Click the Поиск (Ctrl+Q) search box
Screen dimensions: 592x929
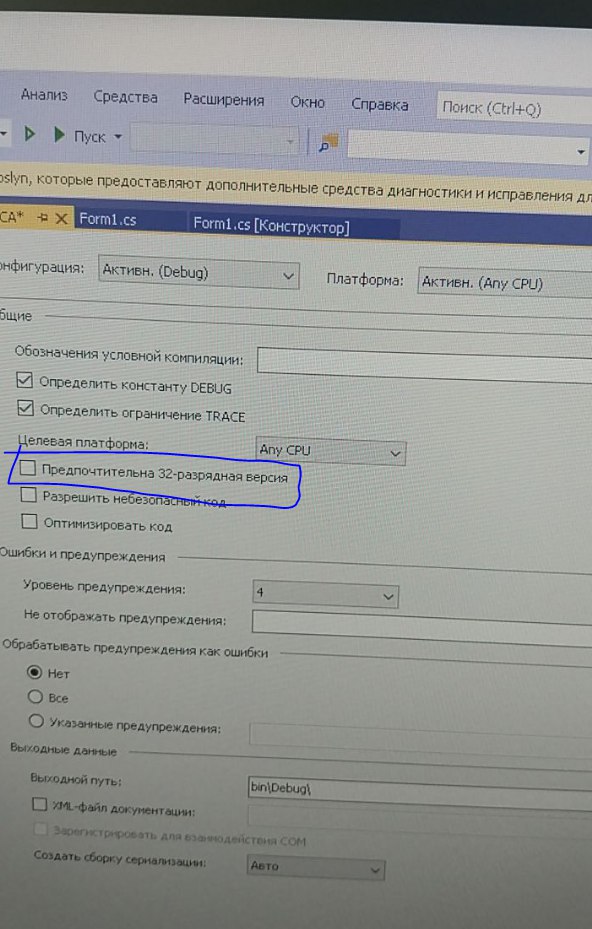[514, 109]
